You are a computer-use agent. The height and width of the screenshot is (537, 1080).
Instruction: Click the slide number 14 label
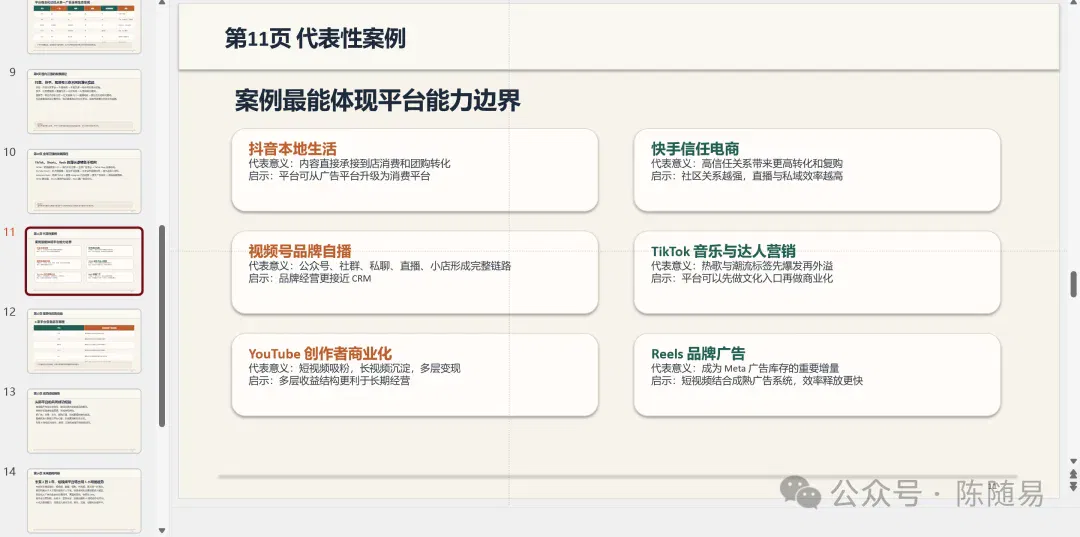click(x=10, y=472)
